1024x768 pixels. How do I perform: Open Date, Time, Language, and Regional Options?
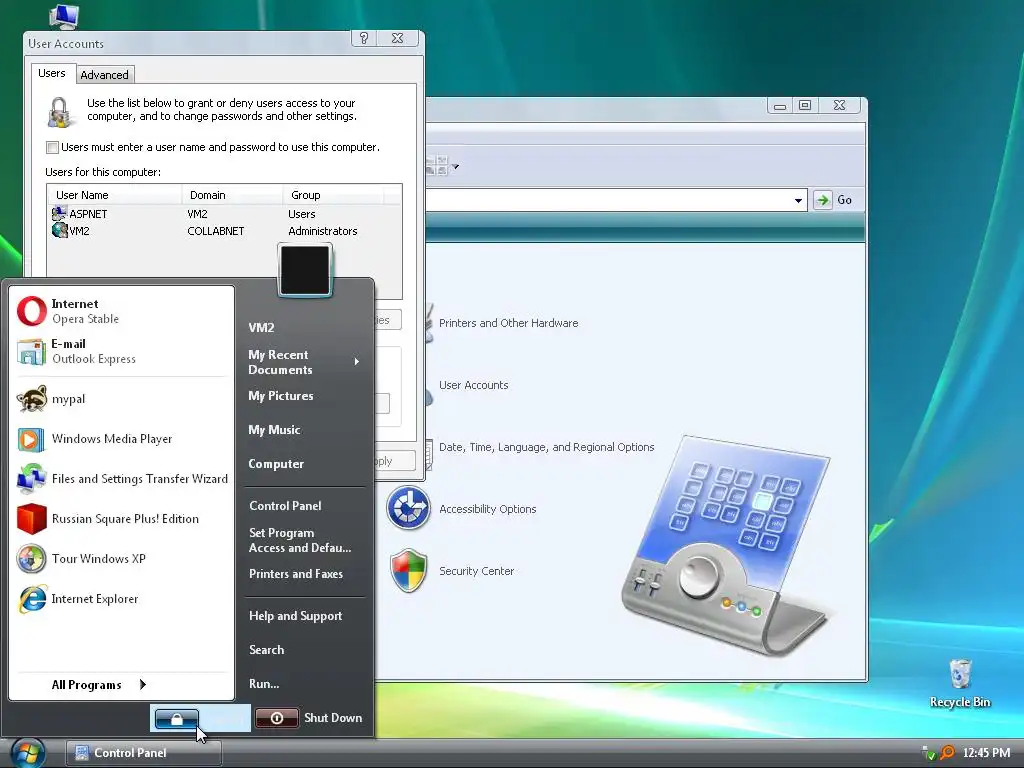point(547,447)
